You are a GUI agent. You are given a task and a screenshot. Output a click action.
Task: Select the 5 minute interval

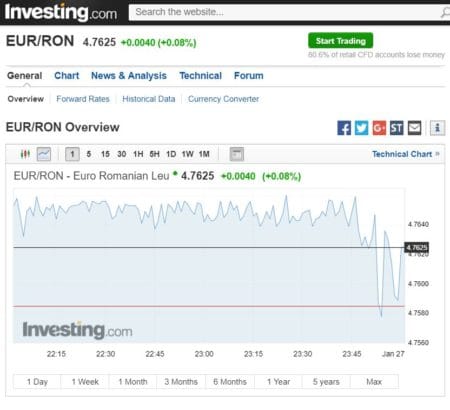89,154
